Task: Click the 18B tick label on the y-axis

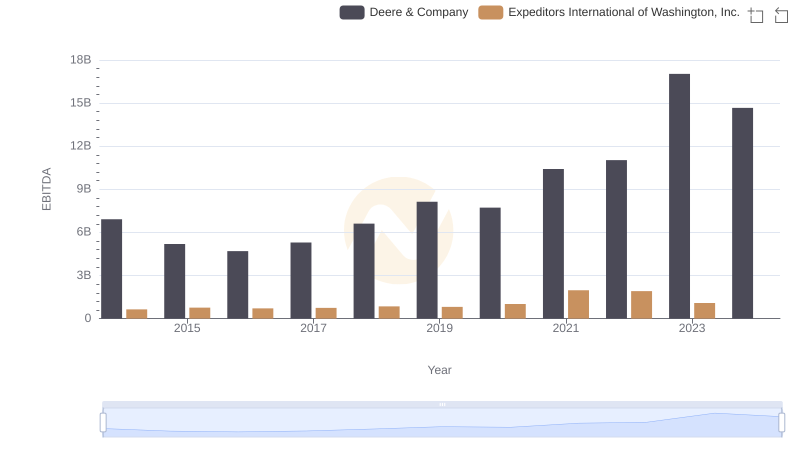Action: coord(80,60)
